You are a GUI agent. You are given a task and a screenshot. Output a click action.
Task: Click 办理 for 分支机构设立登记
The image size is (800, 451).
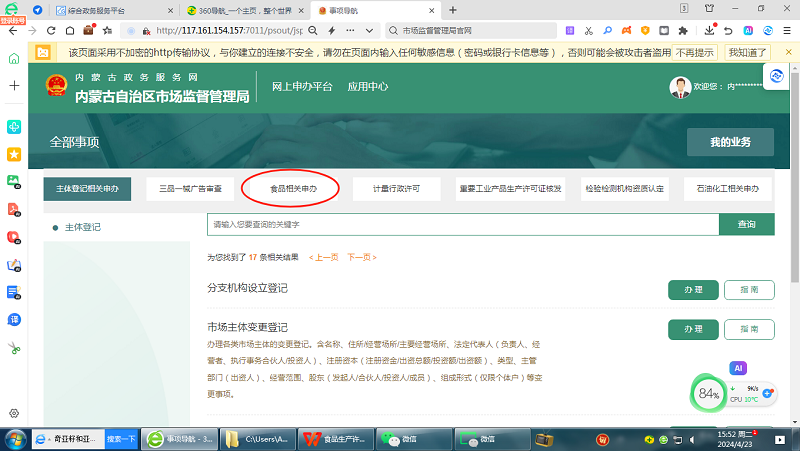693,290
